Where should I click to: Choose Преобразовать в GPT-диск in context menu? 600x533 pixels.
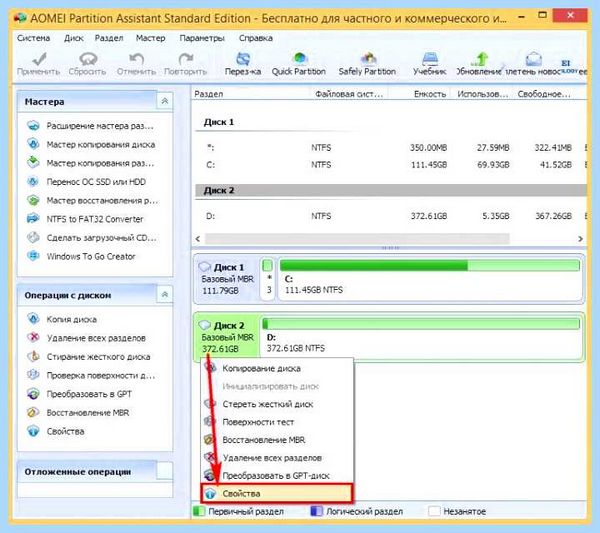coord(277,476)
